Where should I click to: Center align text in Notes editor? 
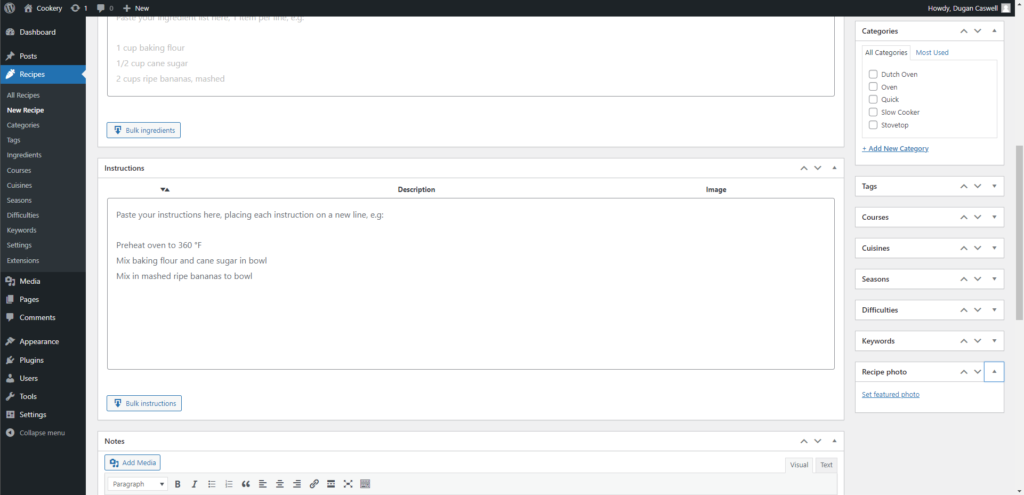click(x=279, y=484)
